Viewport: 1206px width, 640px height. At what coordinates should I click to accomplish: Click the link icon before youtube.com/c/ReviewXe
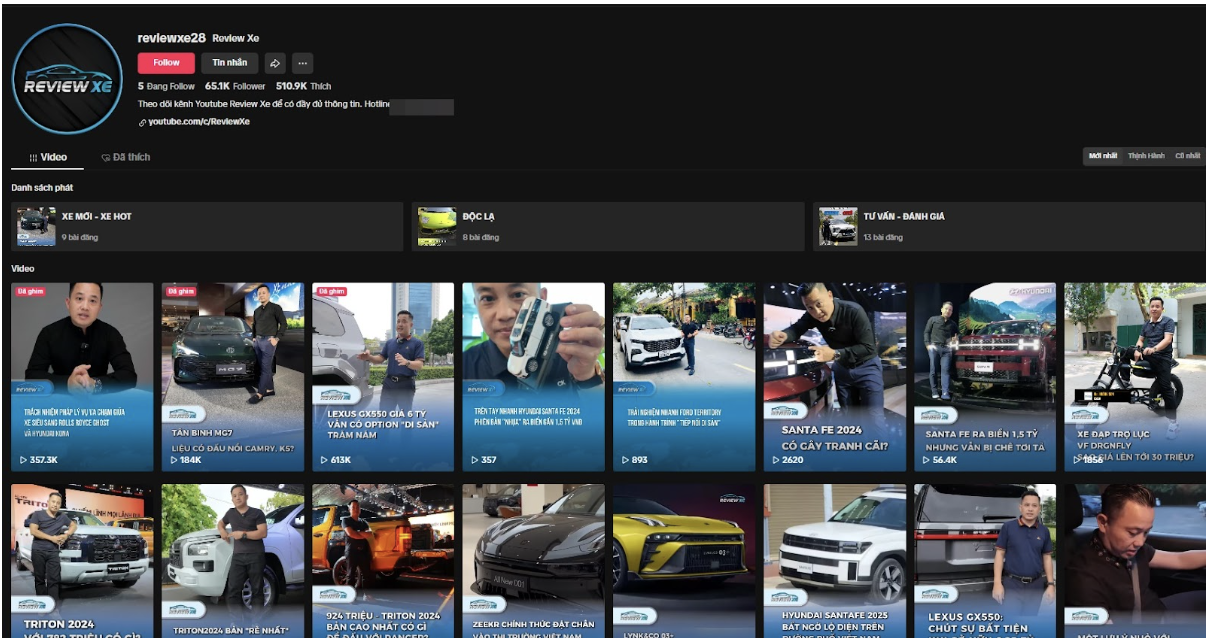[x=142, y=122]
